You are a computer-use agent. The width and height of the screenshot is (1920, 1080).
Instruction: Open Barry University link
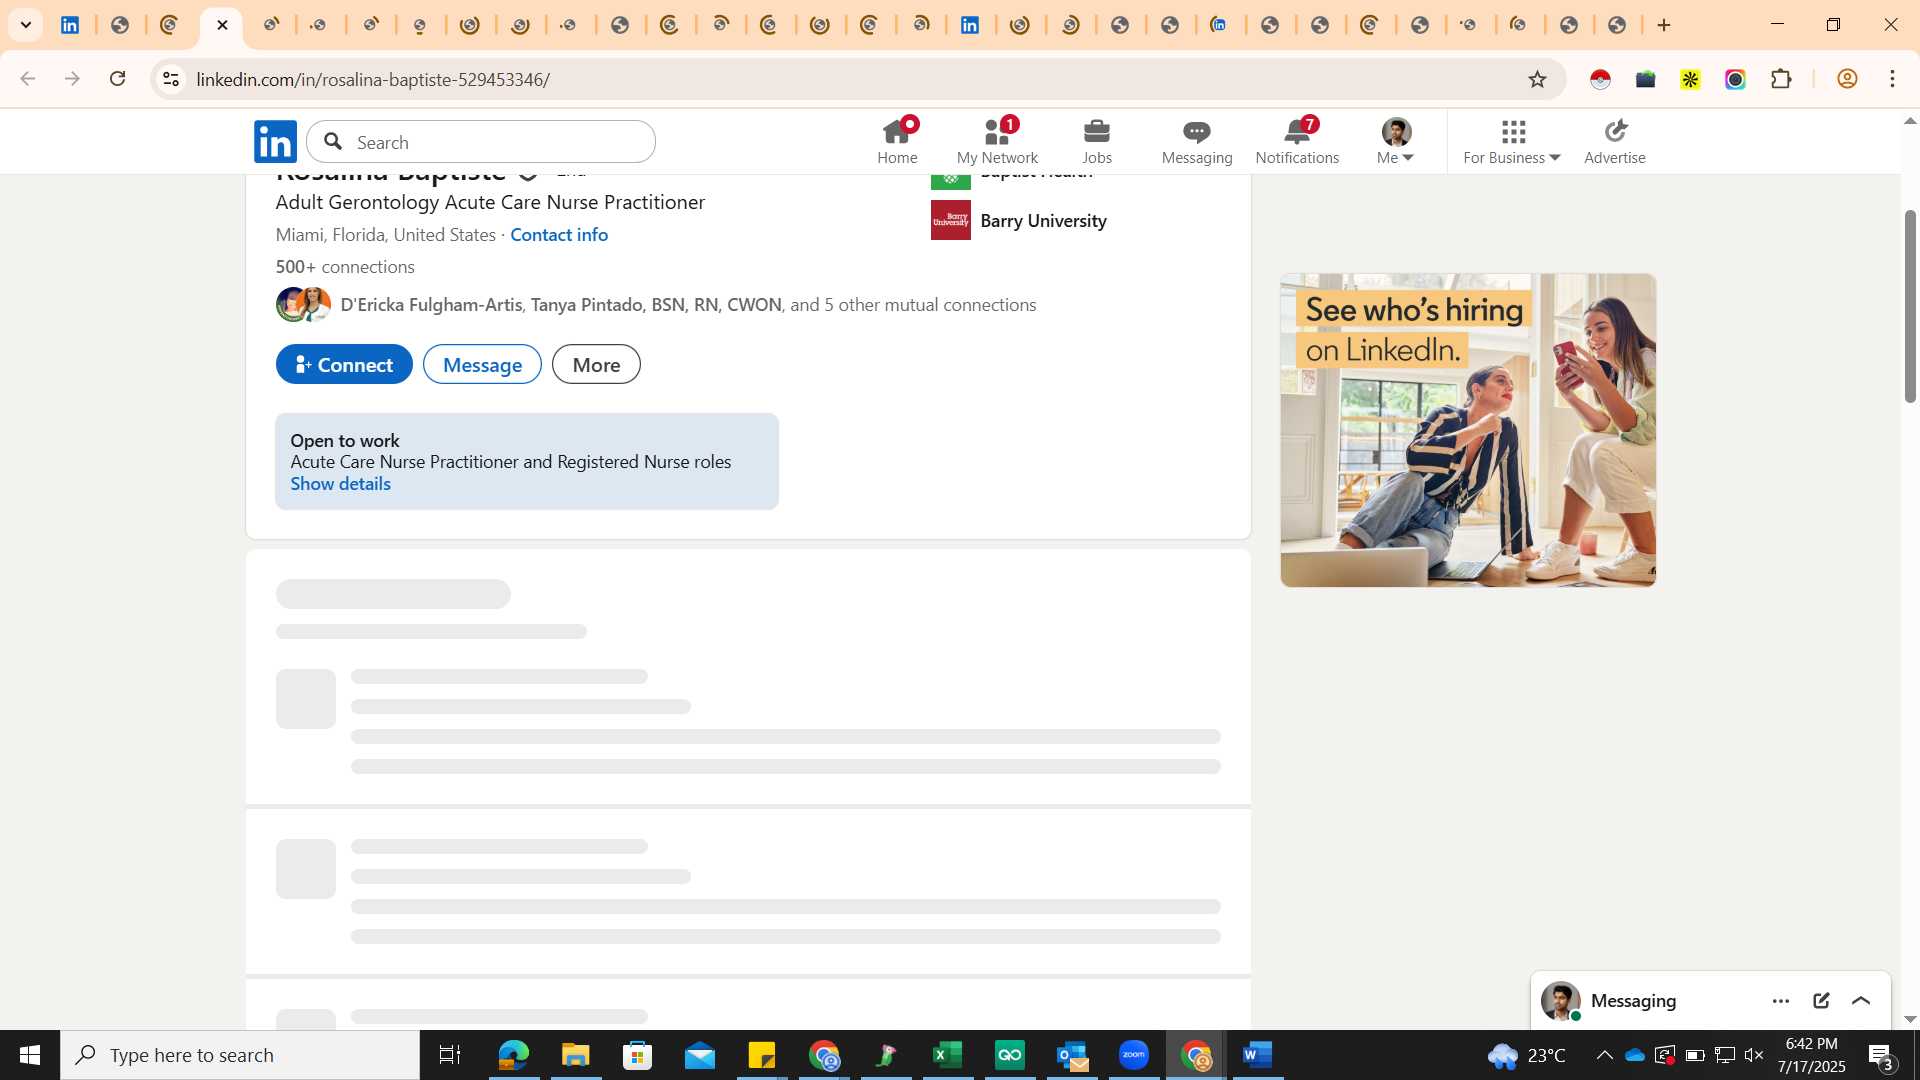1043,221
